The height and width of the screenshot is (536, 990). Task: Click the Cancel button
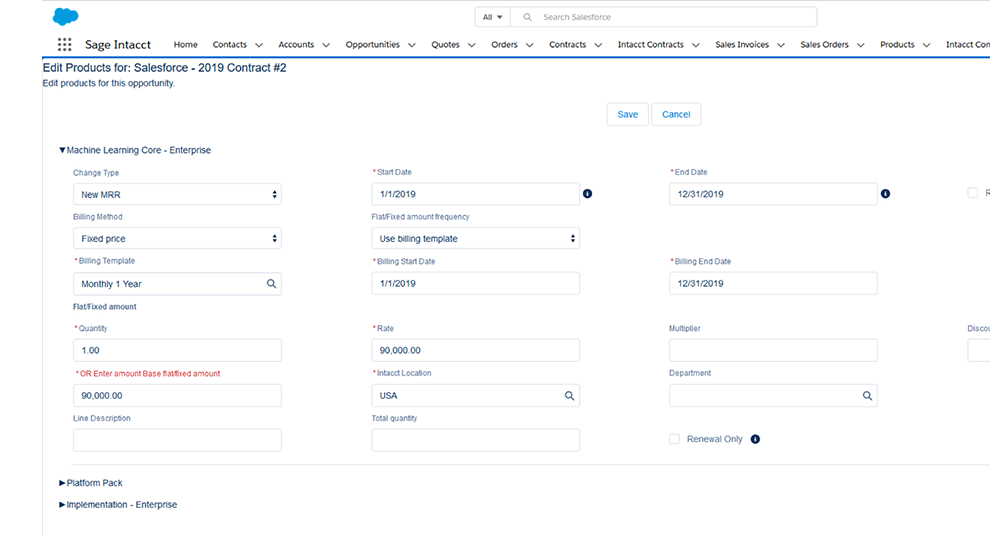click(x=676, y=114)
